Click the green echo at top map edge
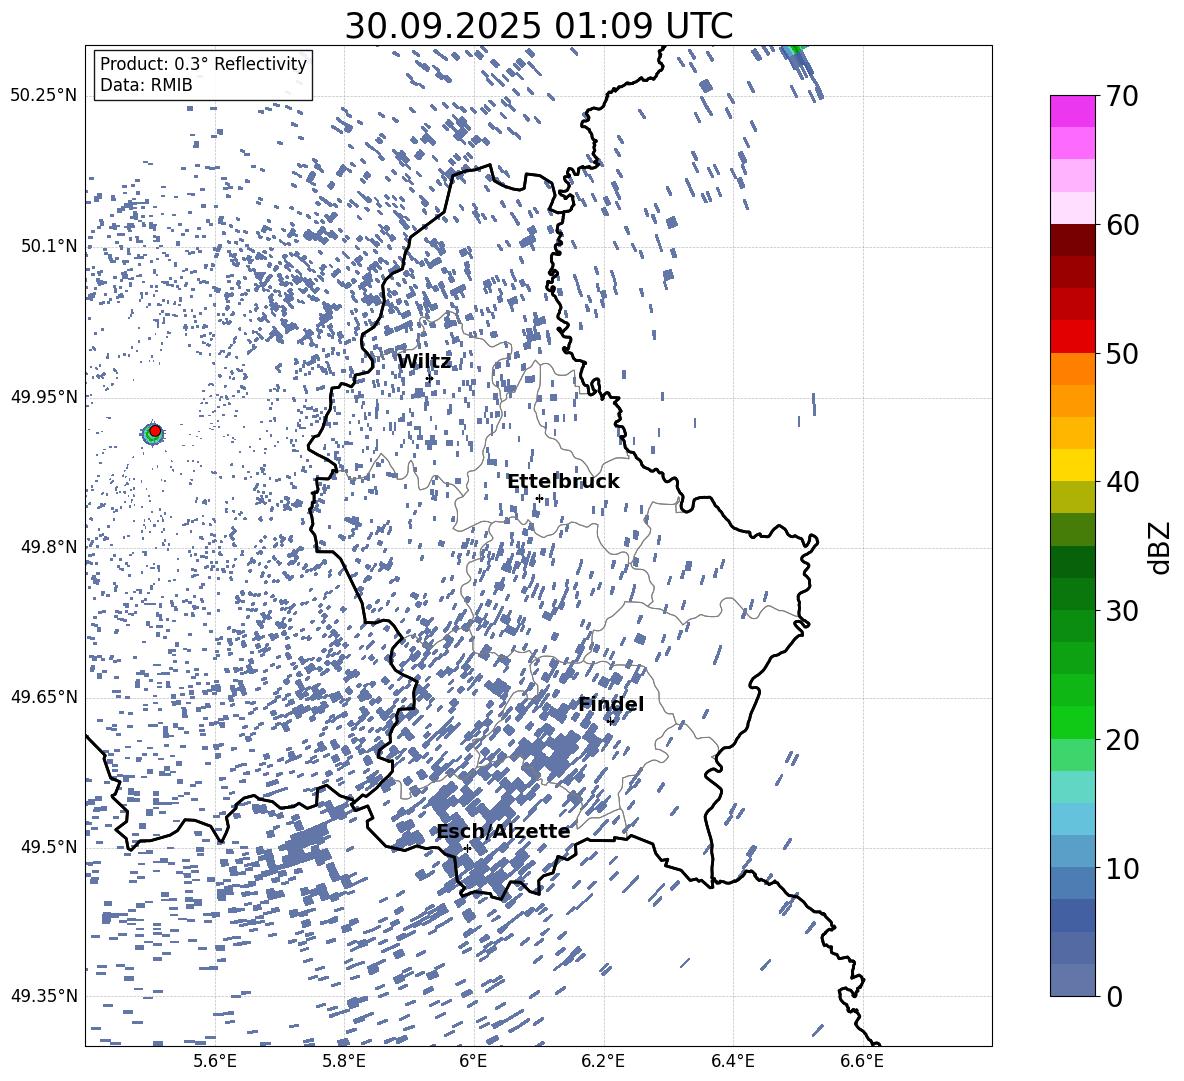 point(795,48)
